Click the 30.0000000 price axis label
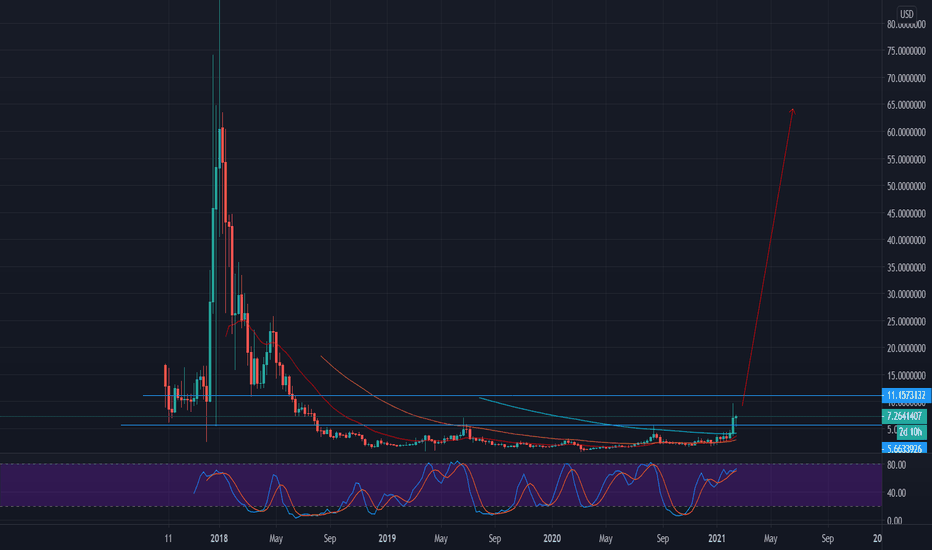The width and height of the screenshot is (932, 550). (906, 294)
